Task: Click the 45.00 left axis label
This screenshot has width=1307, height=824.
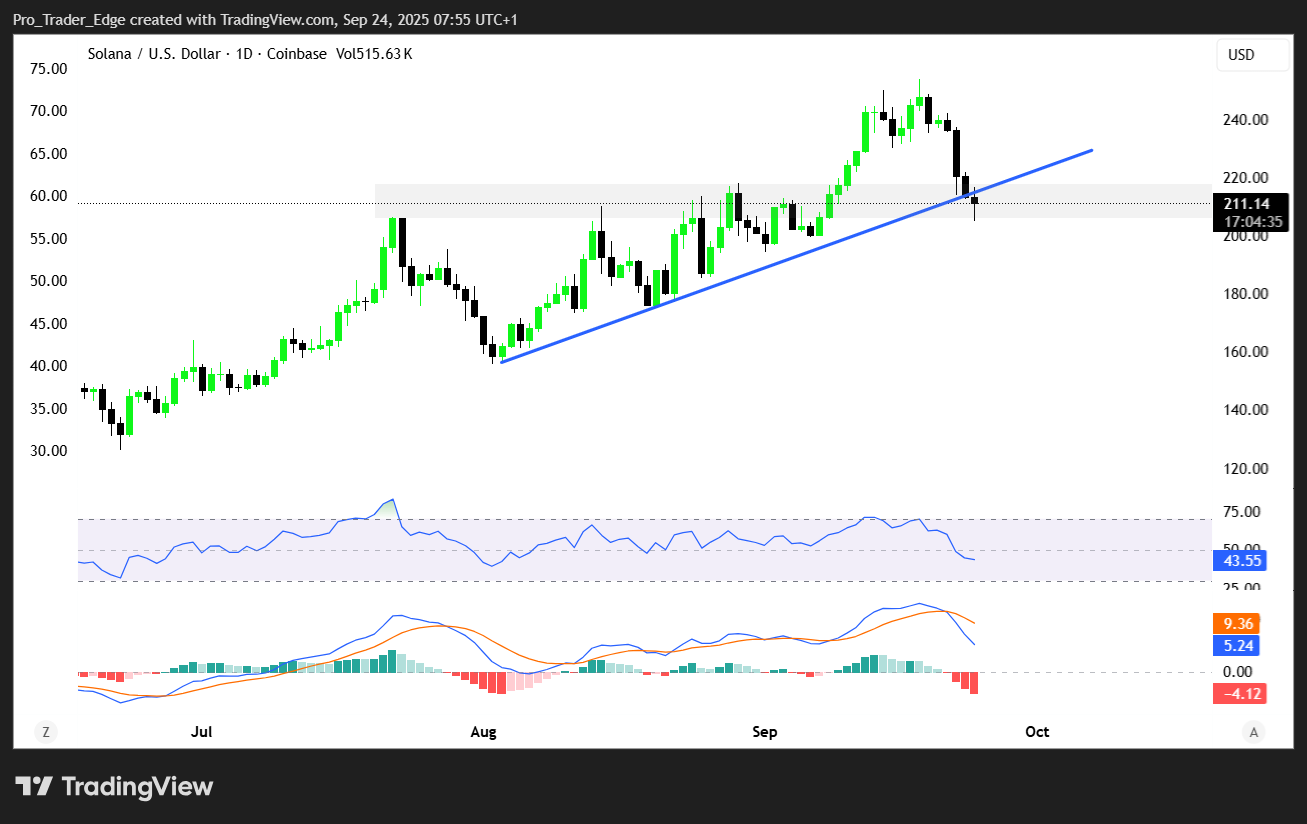Action: pyautogui.click(x=49, y=324)
